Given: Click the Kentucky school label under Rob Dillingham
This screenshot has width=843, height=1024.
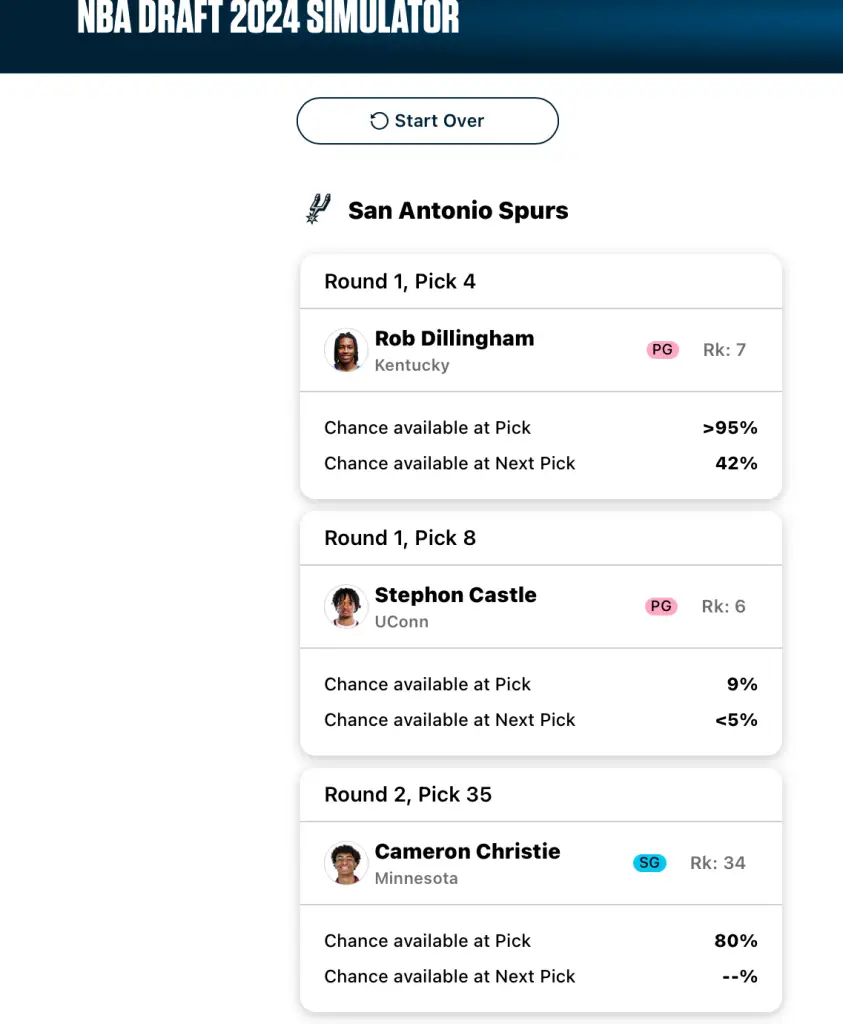Looking at the screenshot, I should coord(412,365).
